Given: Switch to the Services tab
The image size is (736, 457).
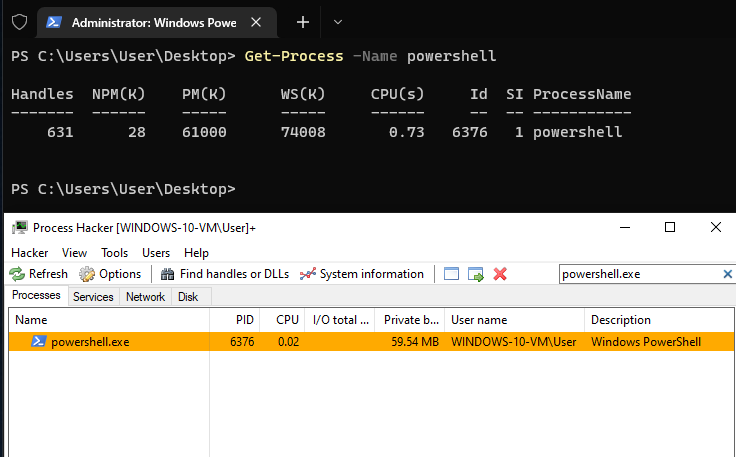Looking at the screenshot, I should pyautogui.click(x=93, y=297).
